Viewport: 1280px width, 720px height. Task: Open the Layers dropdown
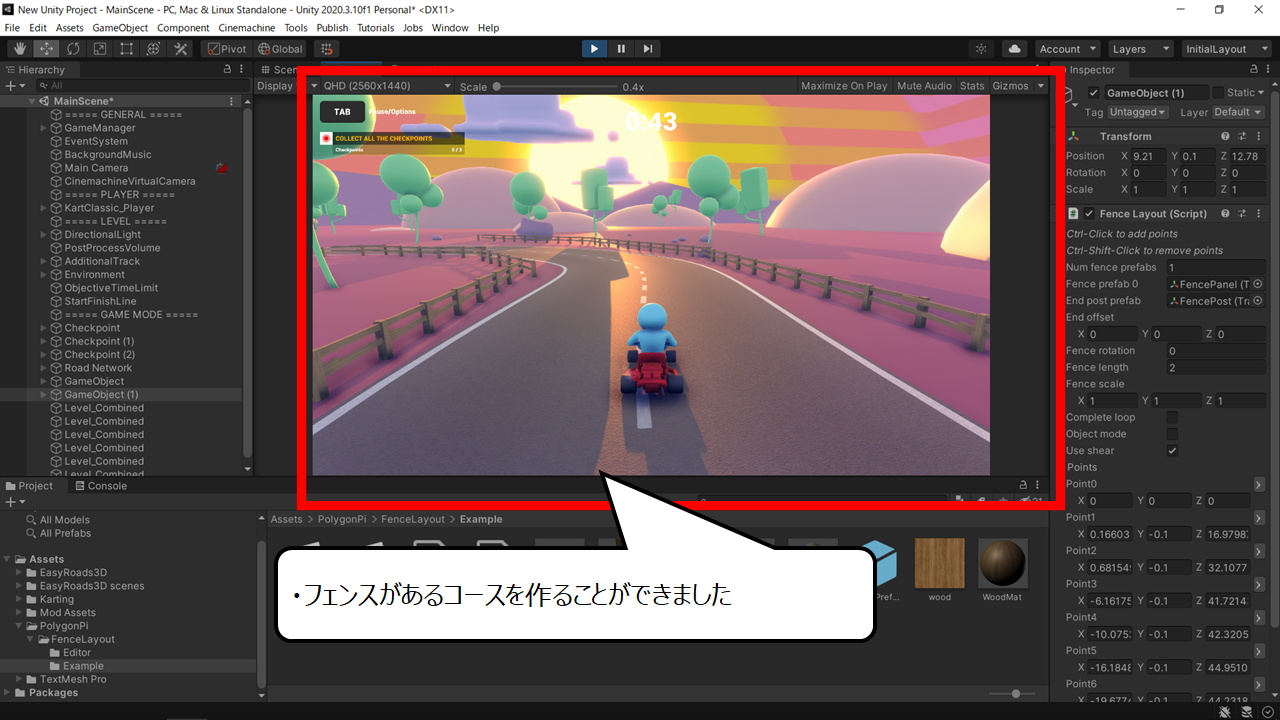coord(1139,49)
